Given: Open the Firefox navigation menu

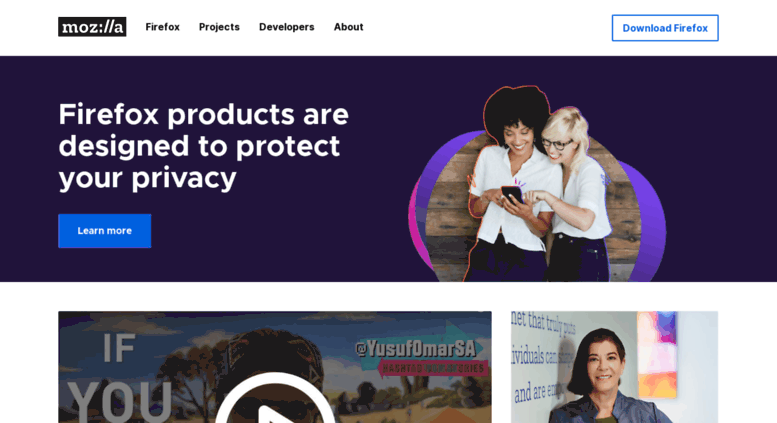Looking at the screenshot, I should point(163,27).
